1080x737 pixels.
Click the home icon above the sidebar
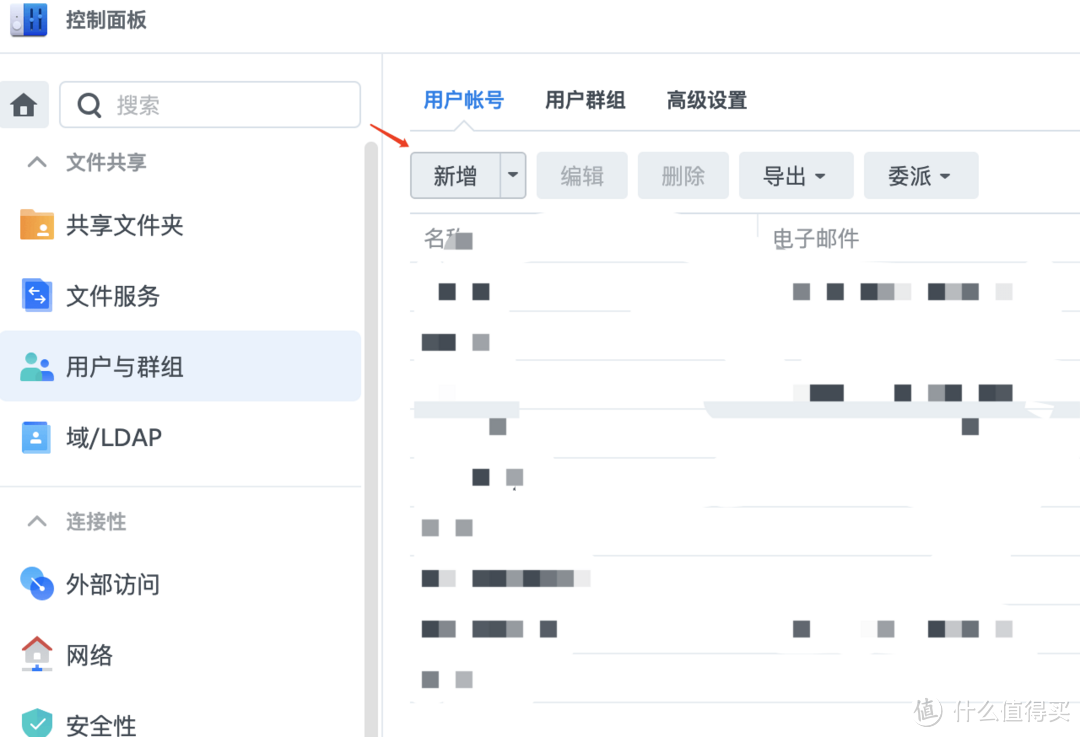pyautogui.click(x=23, y=104)
